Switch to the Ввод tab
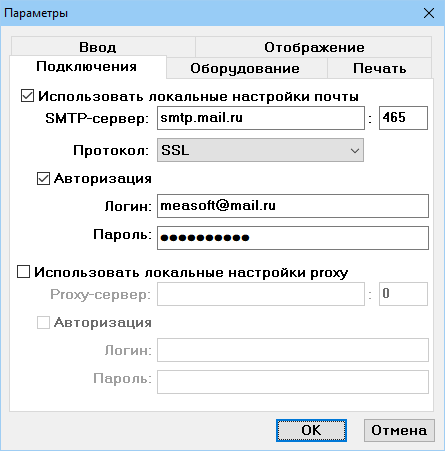Viewport: 445px width, 451px height. 103,47
